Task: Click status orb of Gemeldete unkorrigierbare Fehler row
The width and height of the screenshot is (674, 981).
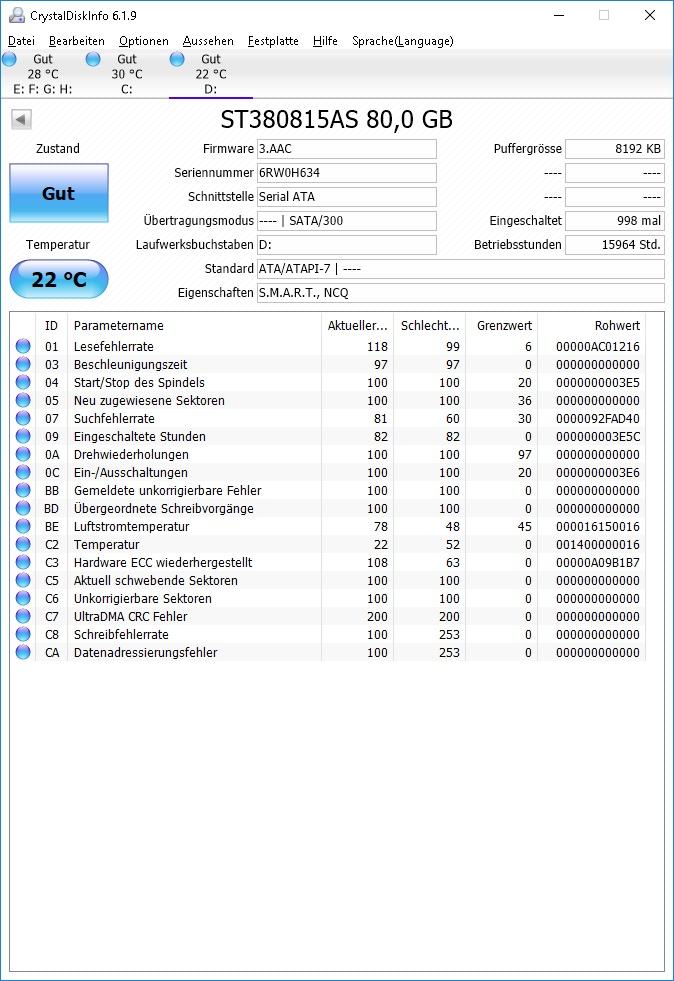Action: 23,490
